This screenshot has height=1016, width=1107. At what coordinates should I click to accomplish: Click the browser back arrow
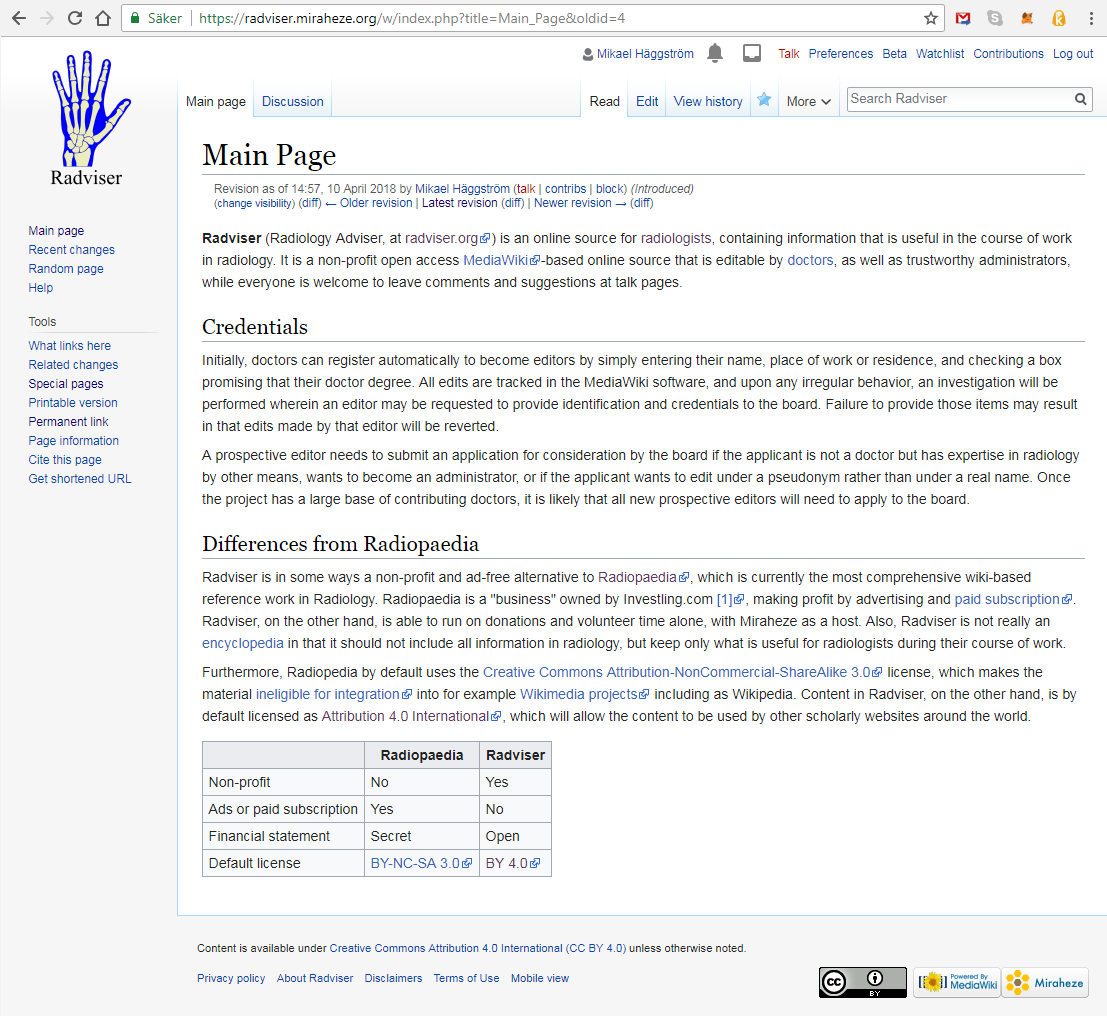pos(18,18)
